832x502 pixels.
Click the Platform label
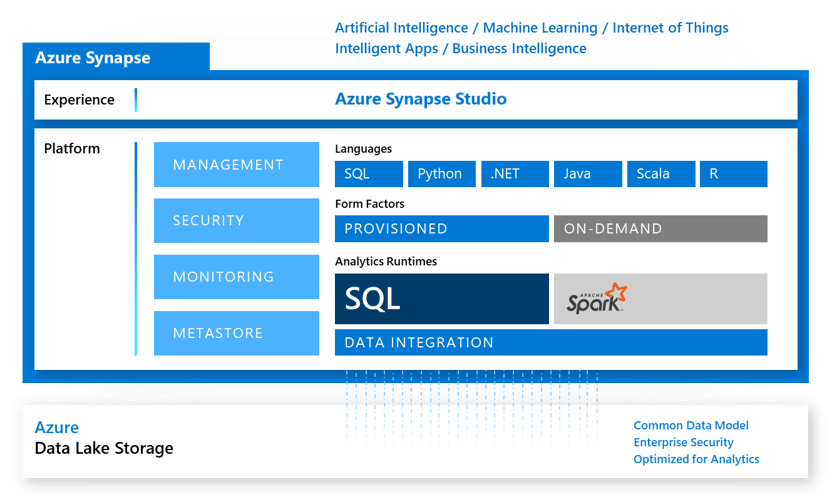[x=72, y=149]
